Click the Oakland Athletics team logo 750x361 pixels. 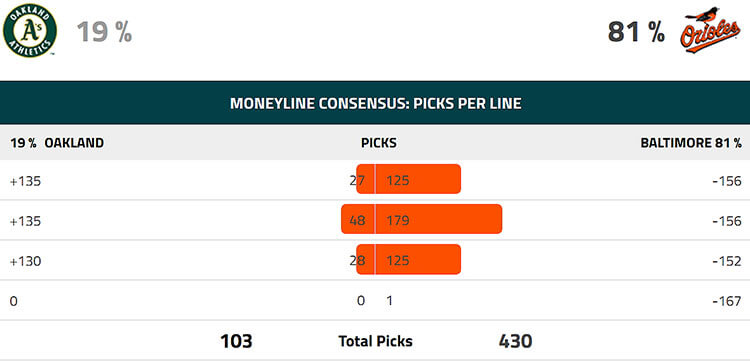click(x=30, y=30)
